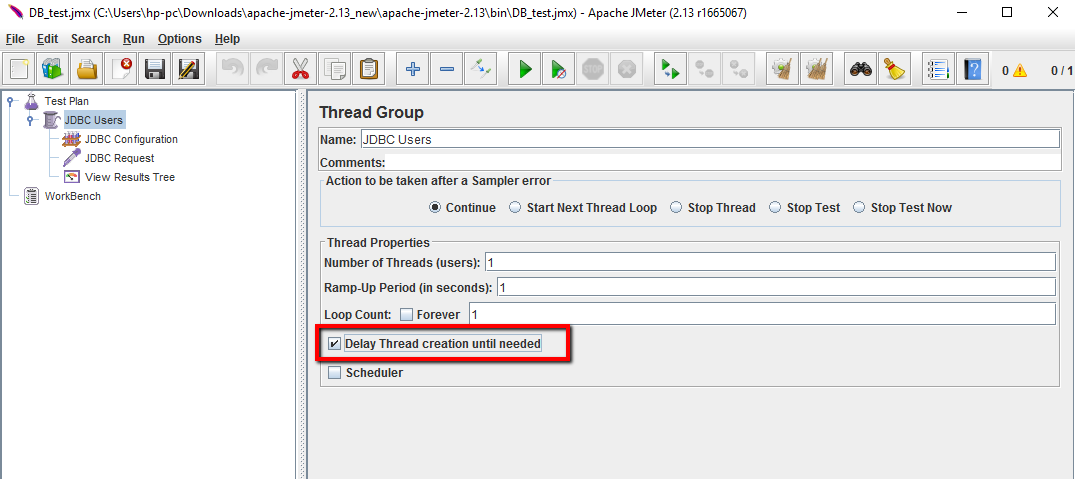Cut selection with the scissors icon

(x=300, y=69)
